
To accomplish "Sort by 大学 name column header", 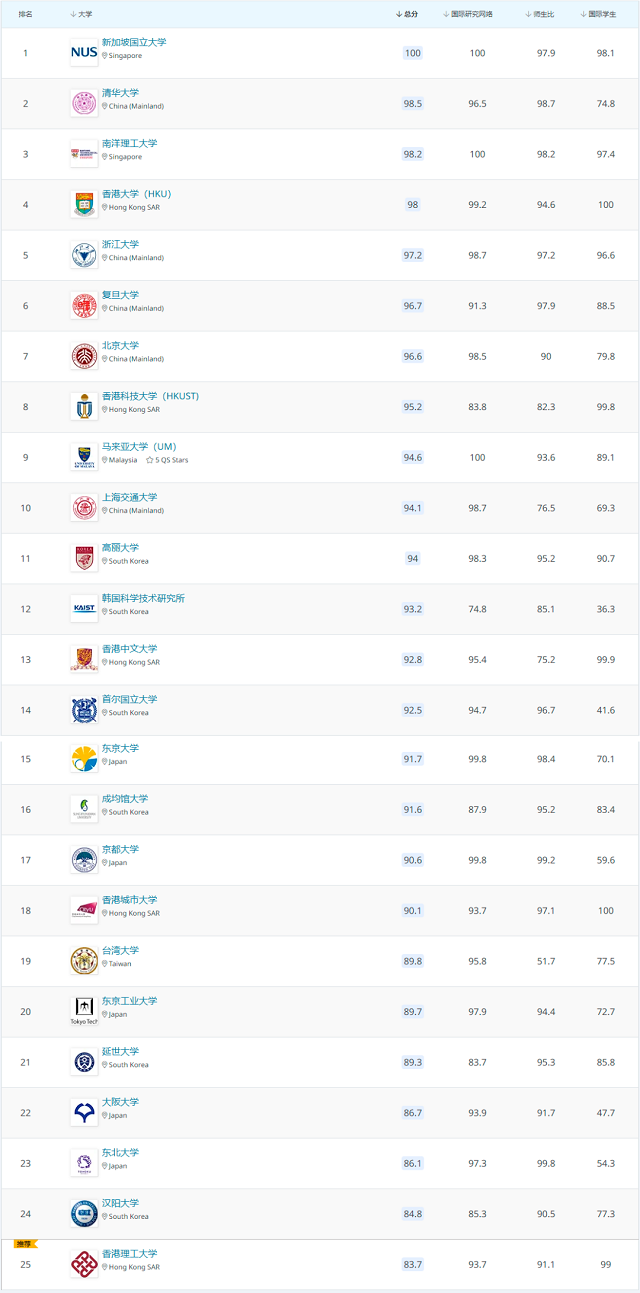I will tap(83, 14).
